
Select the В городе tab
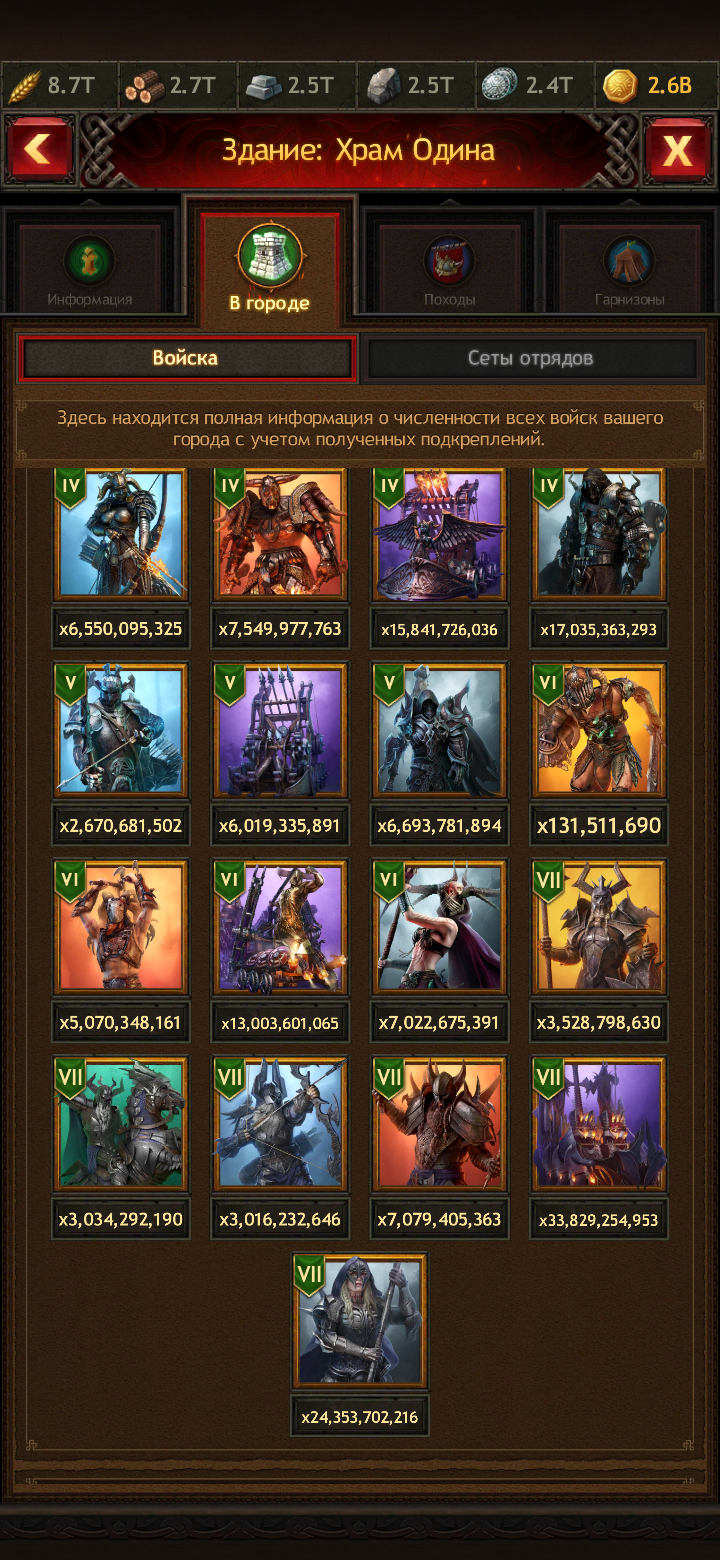pyautogui.click(x=270, y=264)
